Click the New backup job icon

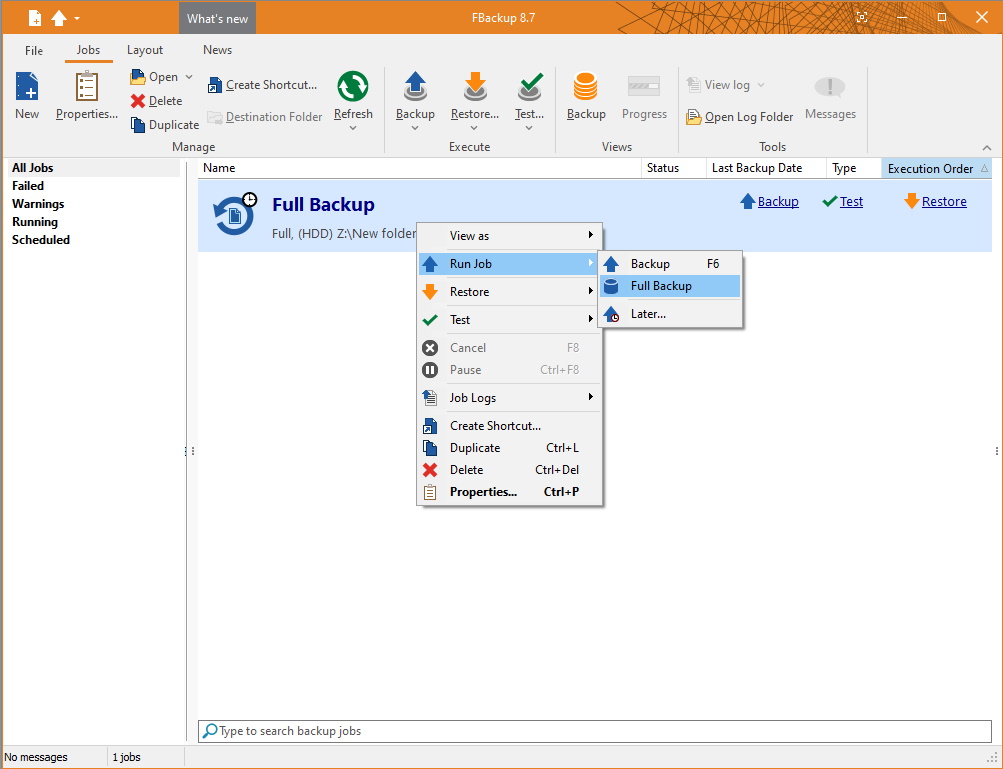tap(27, 86)
